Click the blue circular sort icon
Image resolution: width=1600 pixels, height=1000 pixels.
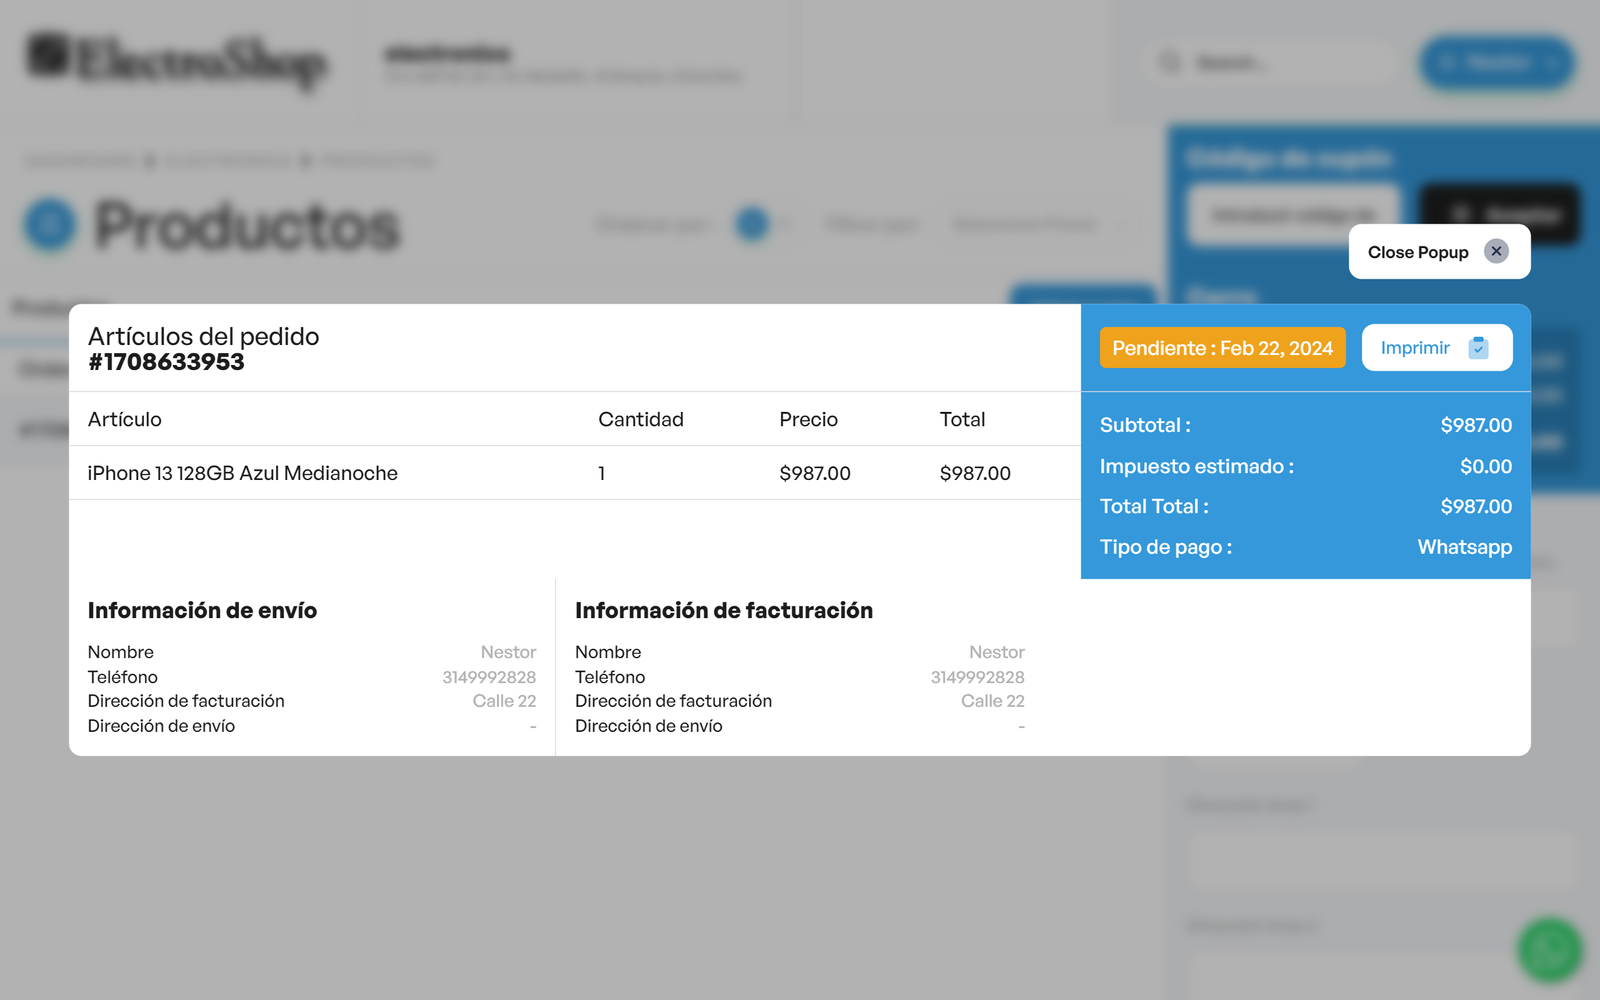752,225
